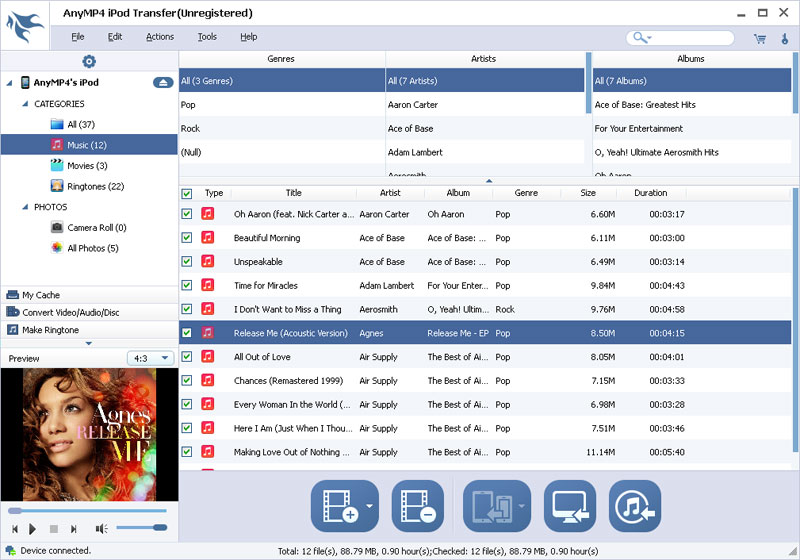Screen dimensions: 800x560
Task: Uncheck the Release Me (Acoustic Version) checkbox
Action: coord(187,333)
